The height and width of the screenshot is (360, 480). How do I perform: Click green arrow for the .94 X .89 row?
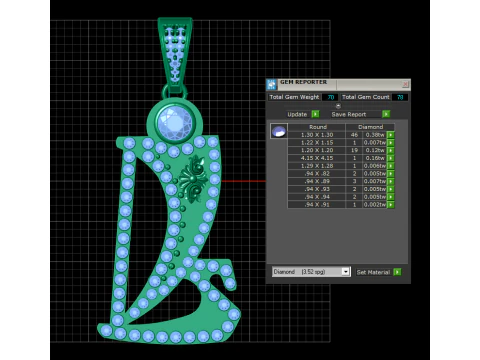click(391, 181)
